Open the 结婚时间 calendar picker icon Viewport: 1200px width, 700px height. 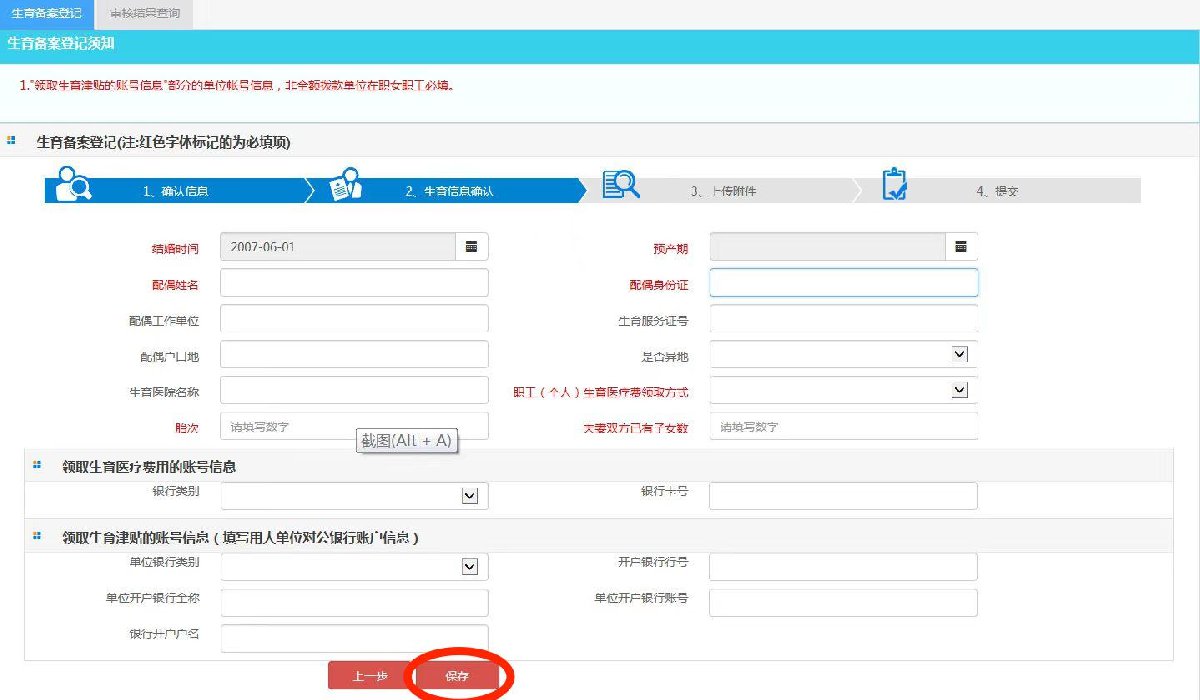471,246
